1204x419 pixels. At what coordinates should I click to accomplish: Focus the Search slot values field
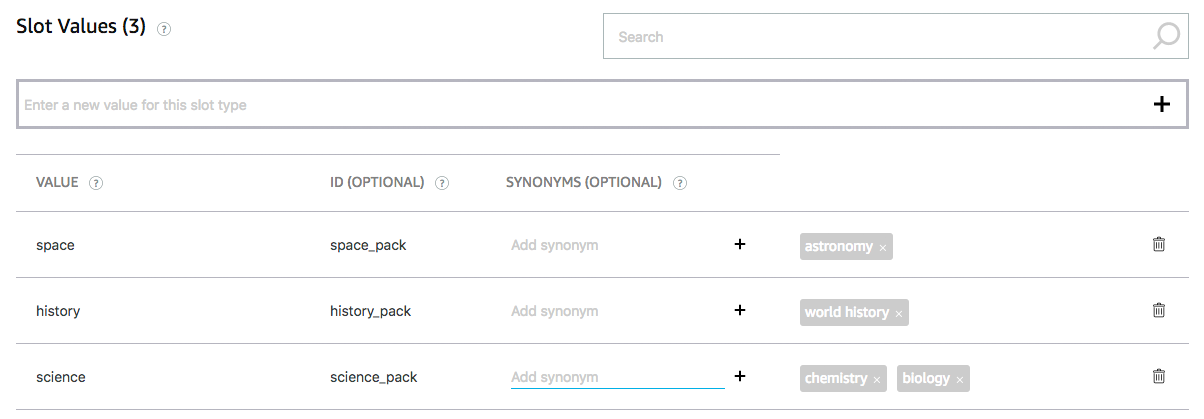880,37
